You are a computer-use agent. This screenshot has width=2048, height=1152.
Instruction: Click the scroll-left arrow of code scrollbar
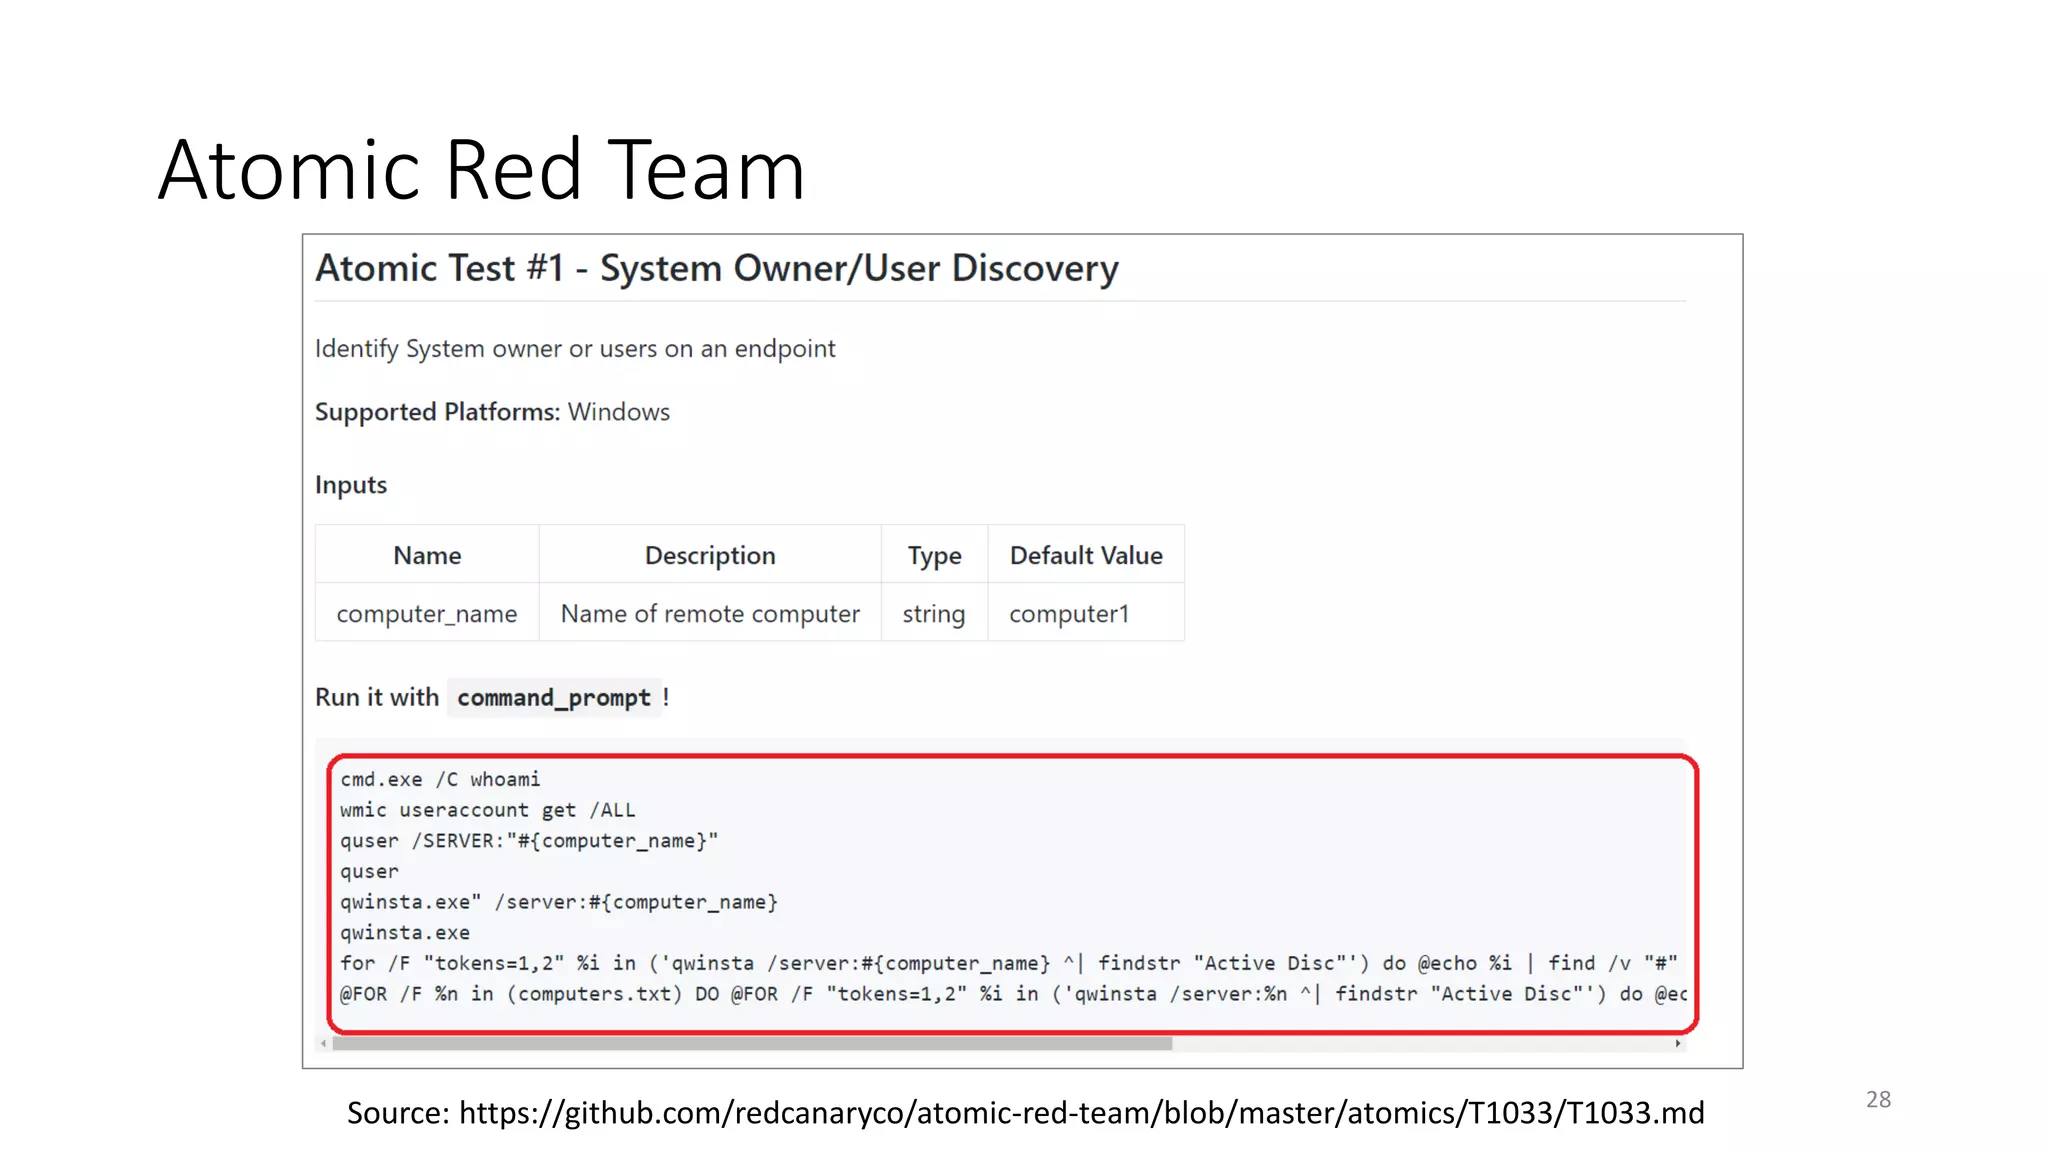323,1043
